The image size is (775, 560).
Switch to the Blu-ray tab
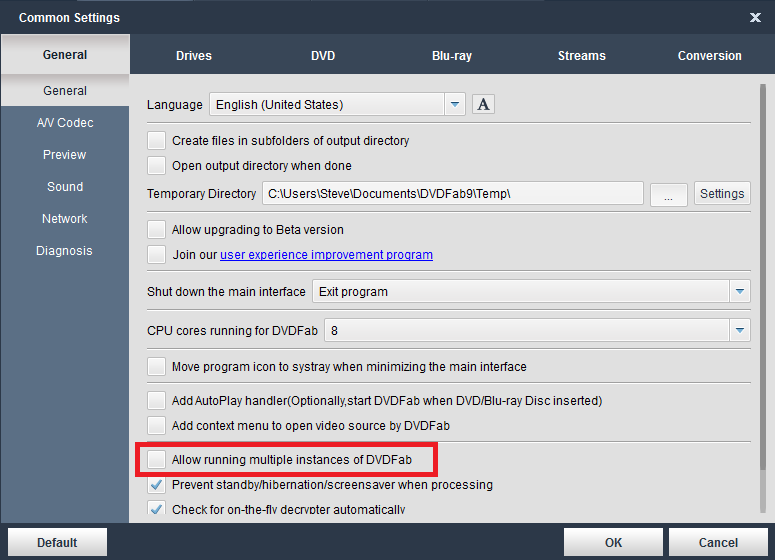[x=451, y=56]
